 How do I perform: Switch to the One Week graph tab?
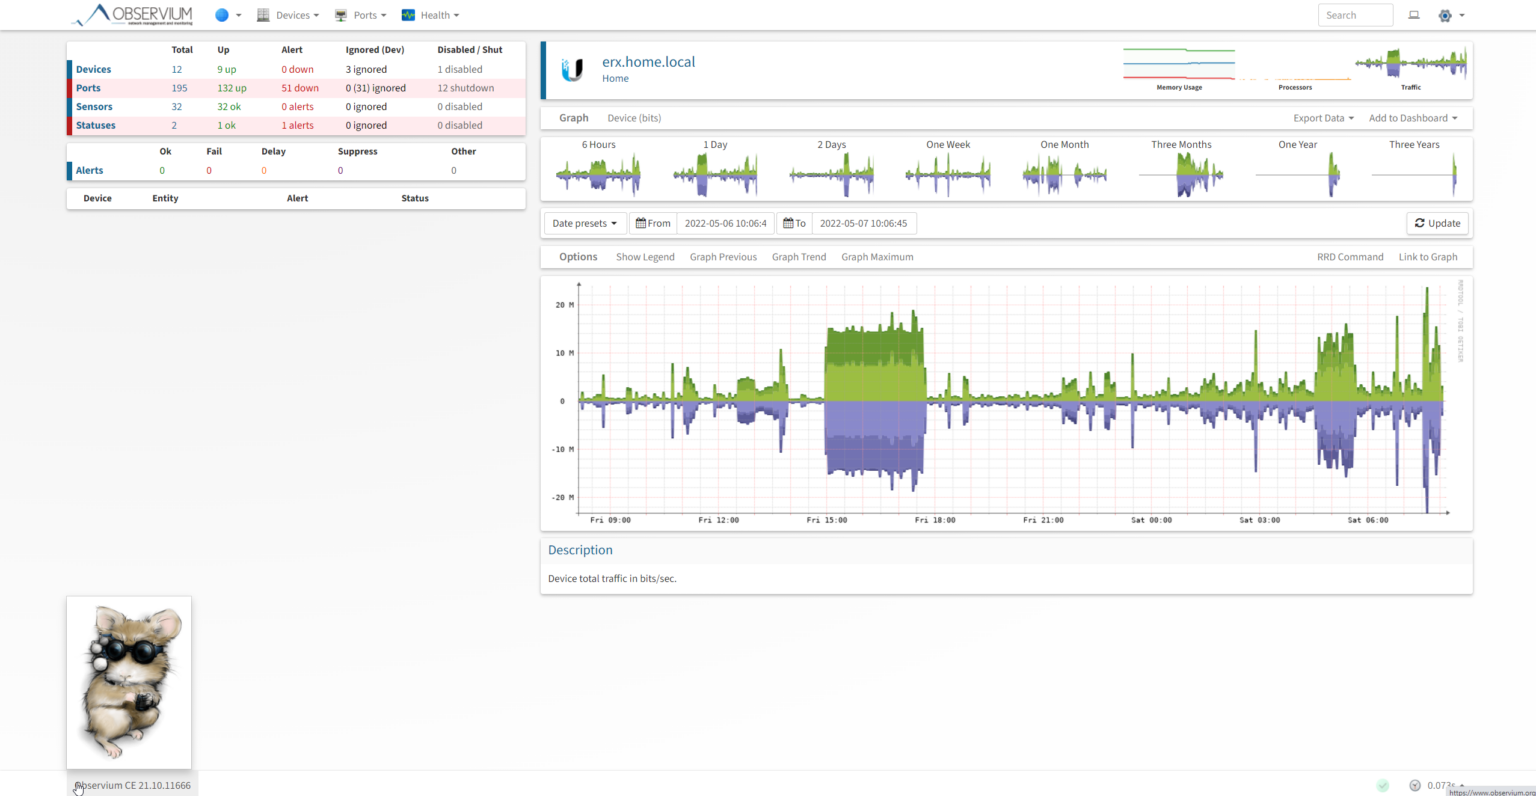(947, 168)
